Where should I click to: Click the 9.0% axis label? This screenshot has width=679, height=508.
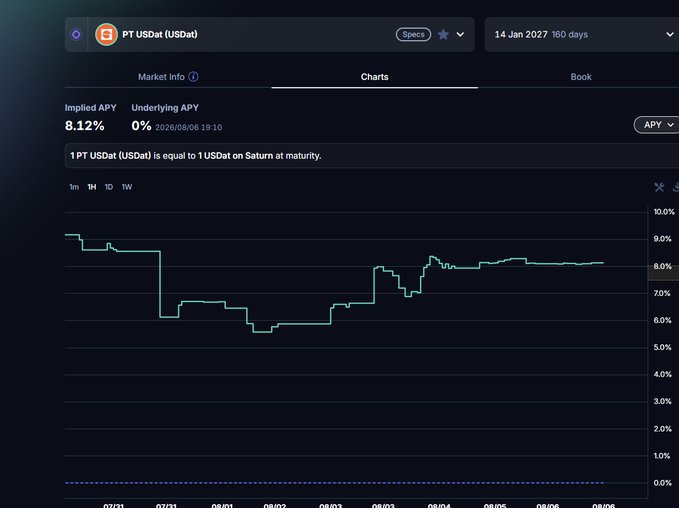coord(662,239)
